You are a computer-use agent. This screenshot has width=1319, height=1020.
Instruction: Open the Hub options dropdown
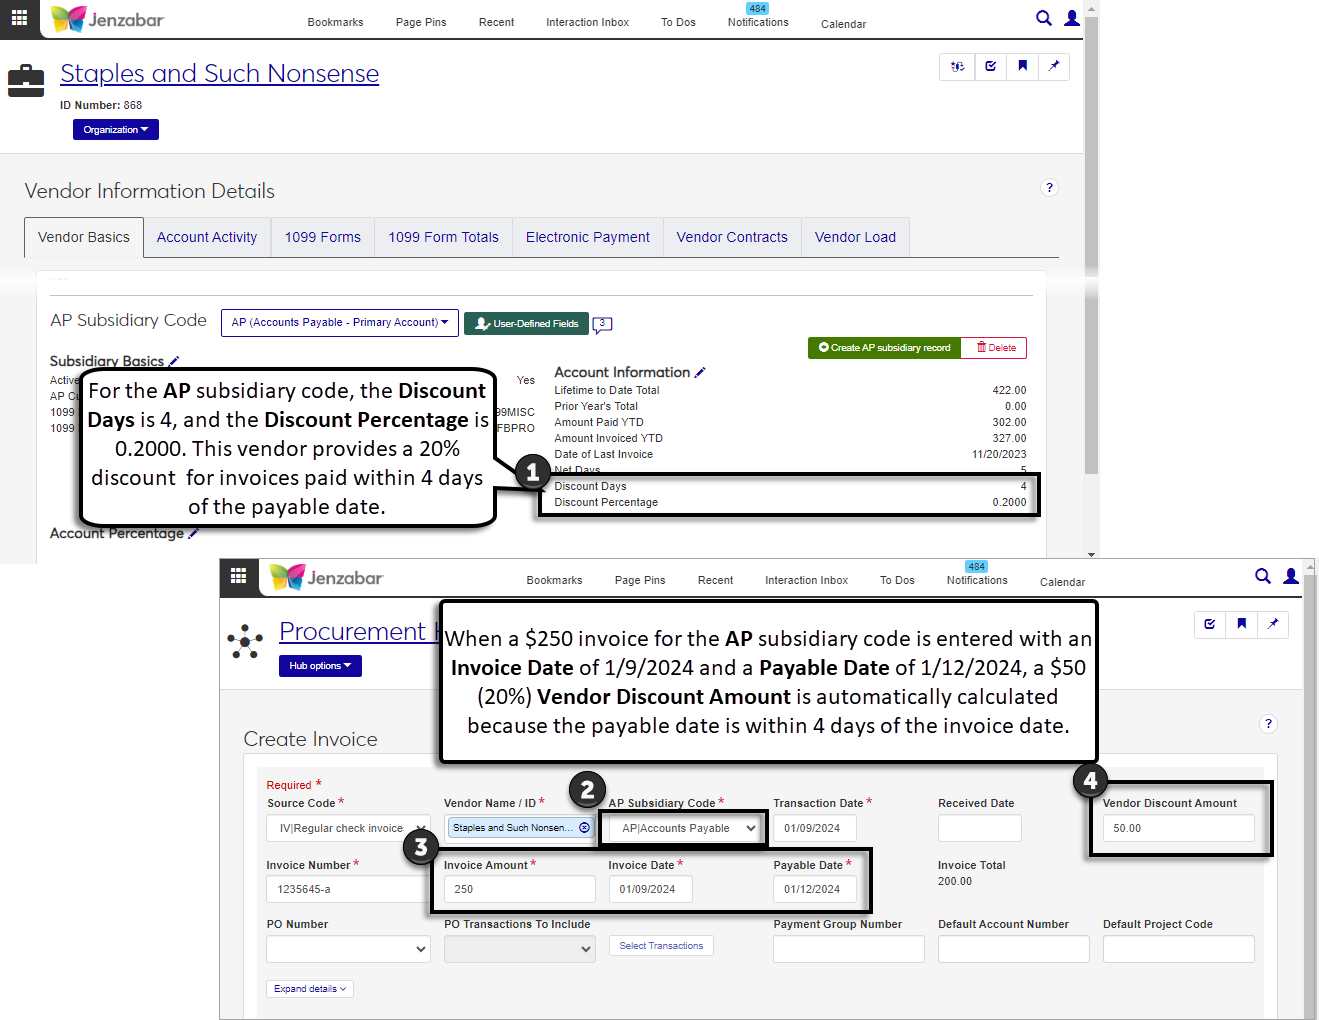[x=320, y=666]
